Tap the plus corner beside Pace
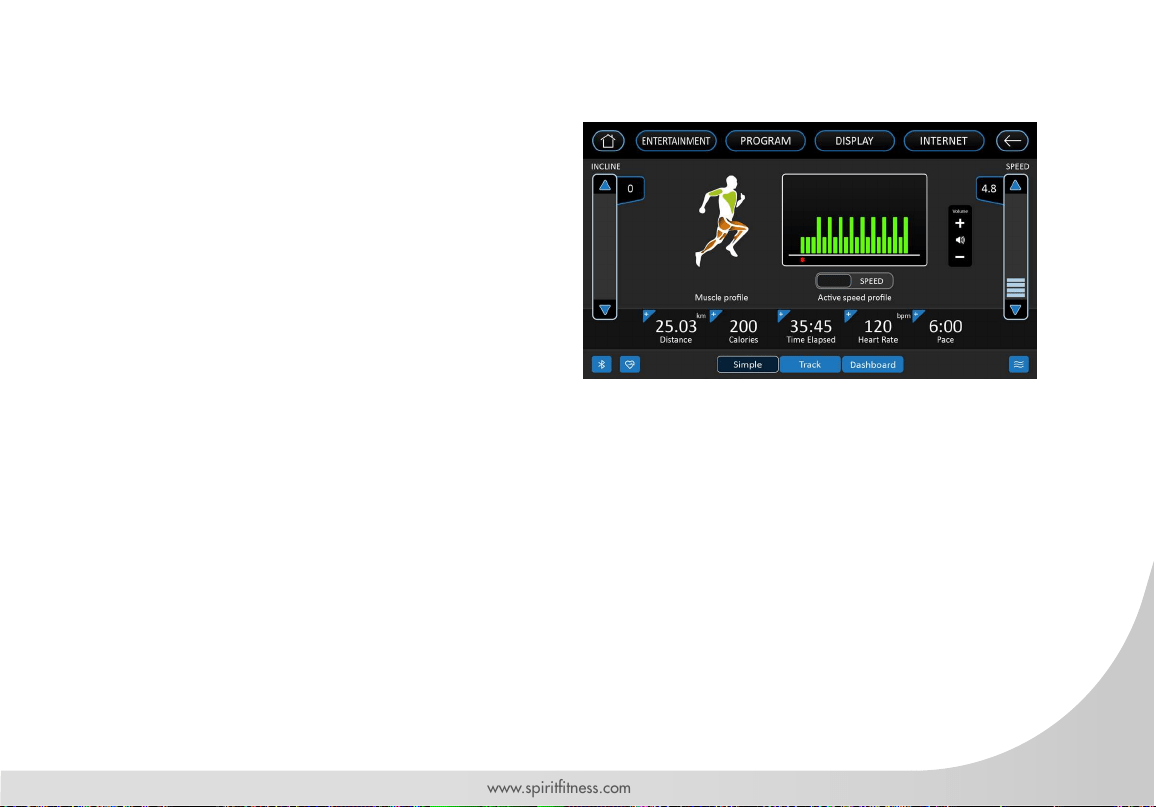 click(x=917, y=315)
